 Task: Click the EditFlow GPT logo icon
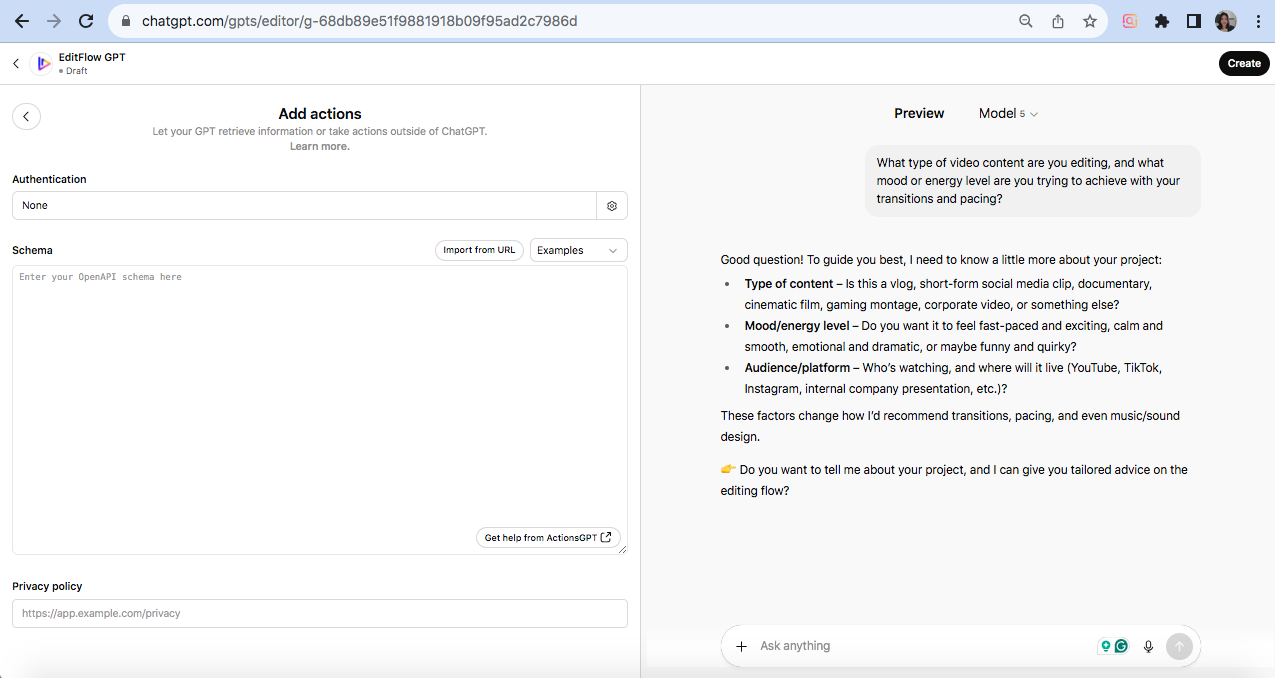point(42,64)
